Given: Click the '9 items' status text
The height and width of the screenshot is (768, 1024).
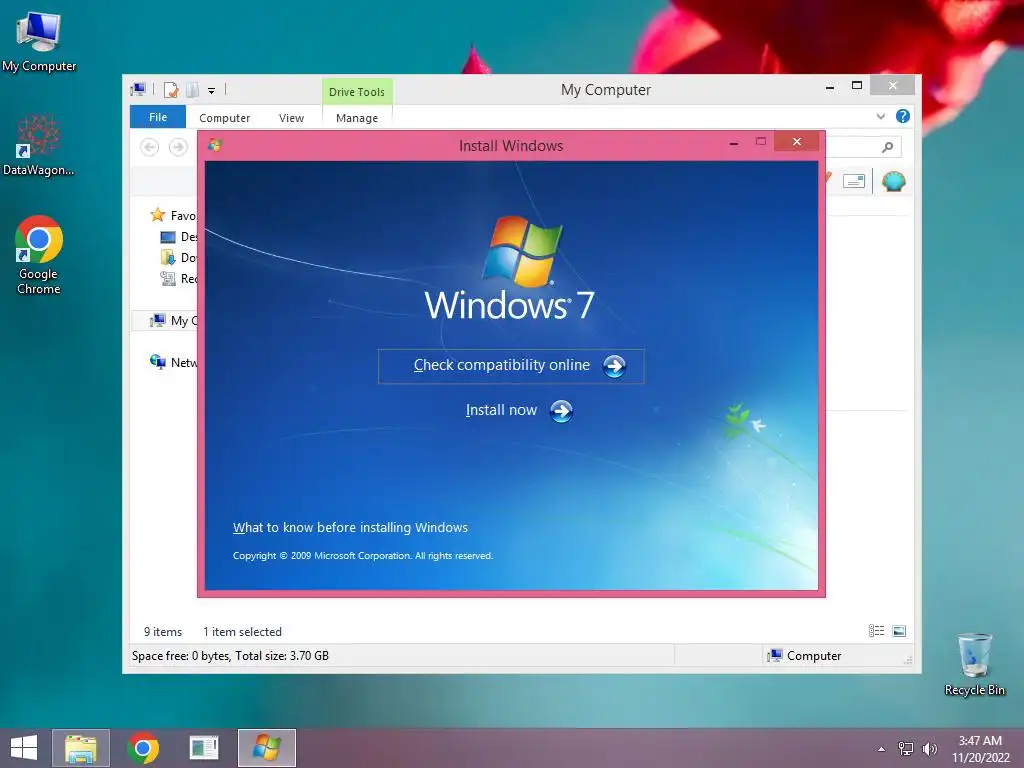Looking at the screenshot, I should click(x=163, y=632).
